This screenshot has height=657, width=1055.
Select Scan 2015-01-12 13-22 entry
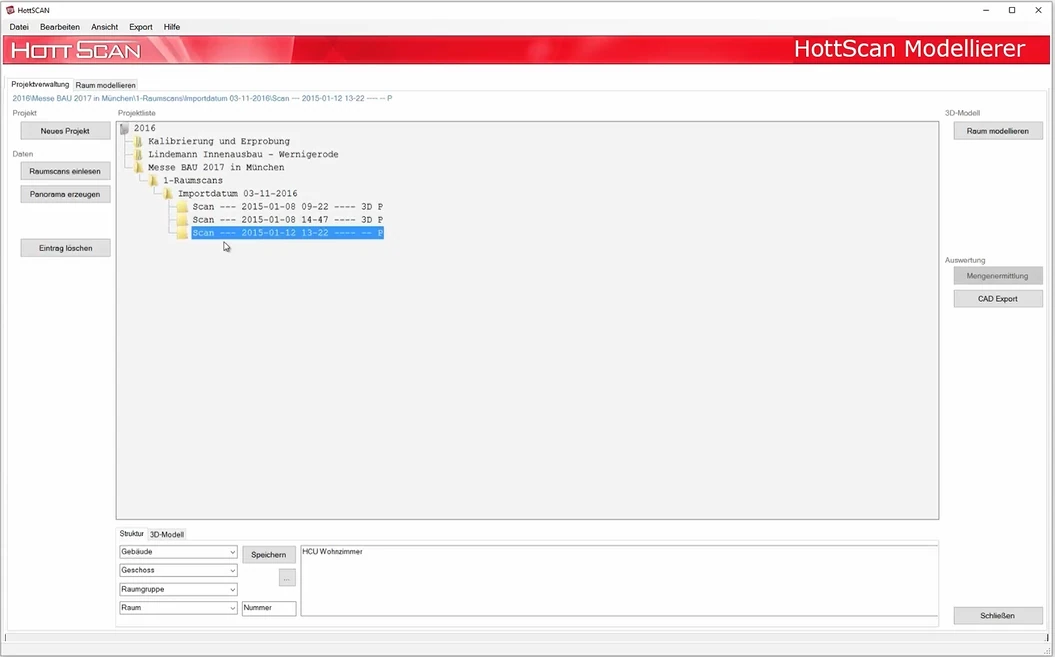pyautogui.click(x=288, y=233)
